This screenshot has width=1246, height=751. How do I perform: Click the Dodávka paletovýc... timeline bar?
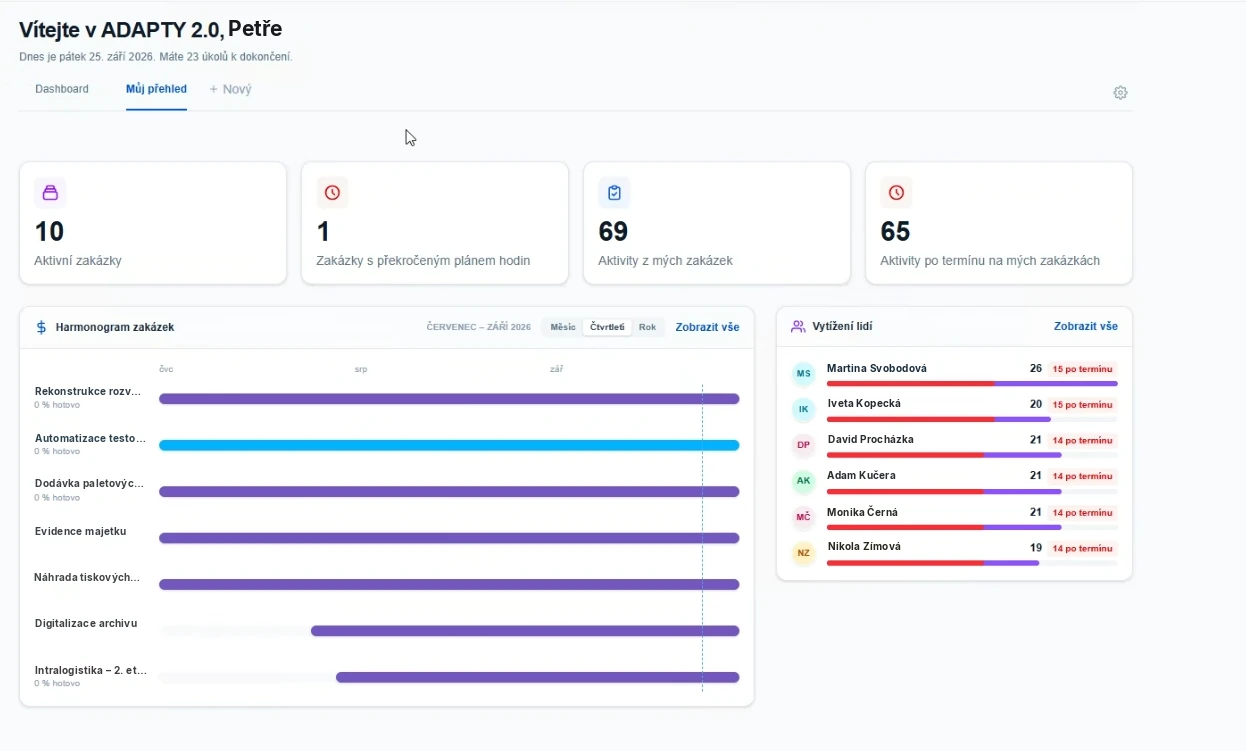pos(449,492)
